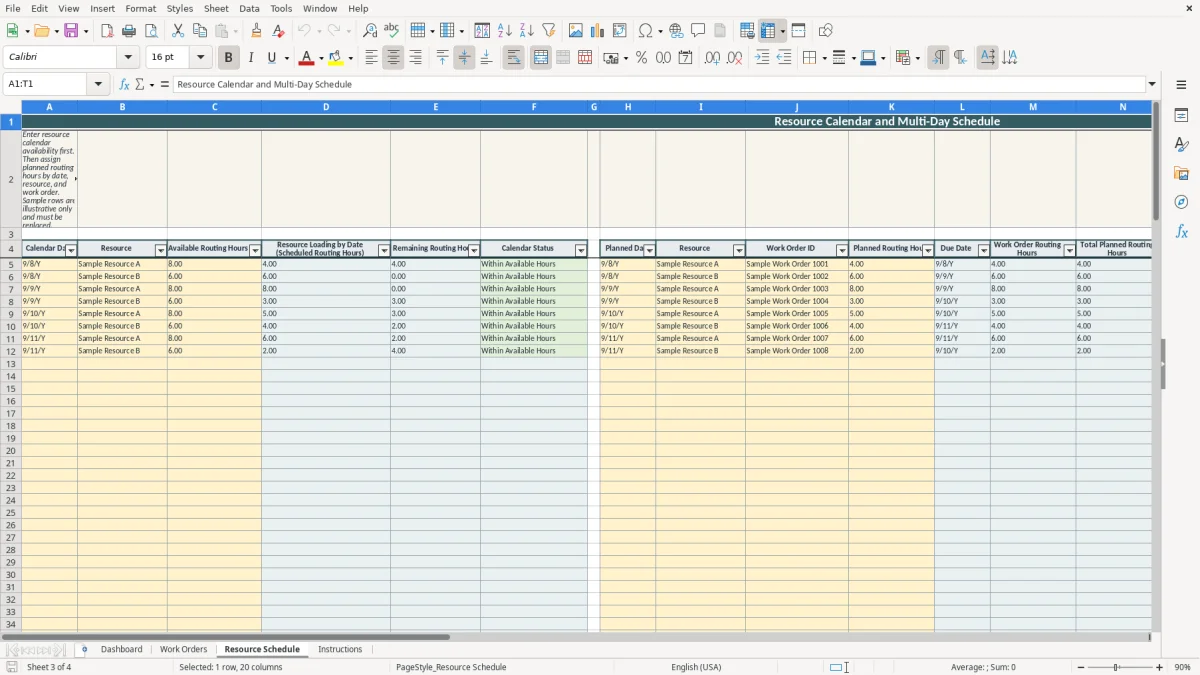The image size is (1200, 675).
Task: Run the Spelling check icon
Action: coord(391,31)
